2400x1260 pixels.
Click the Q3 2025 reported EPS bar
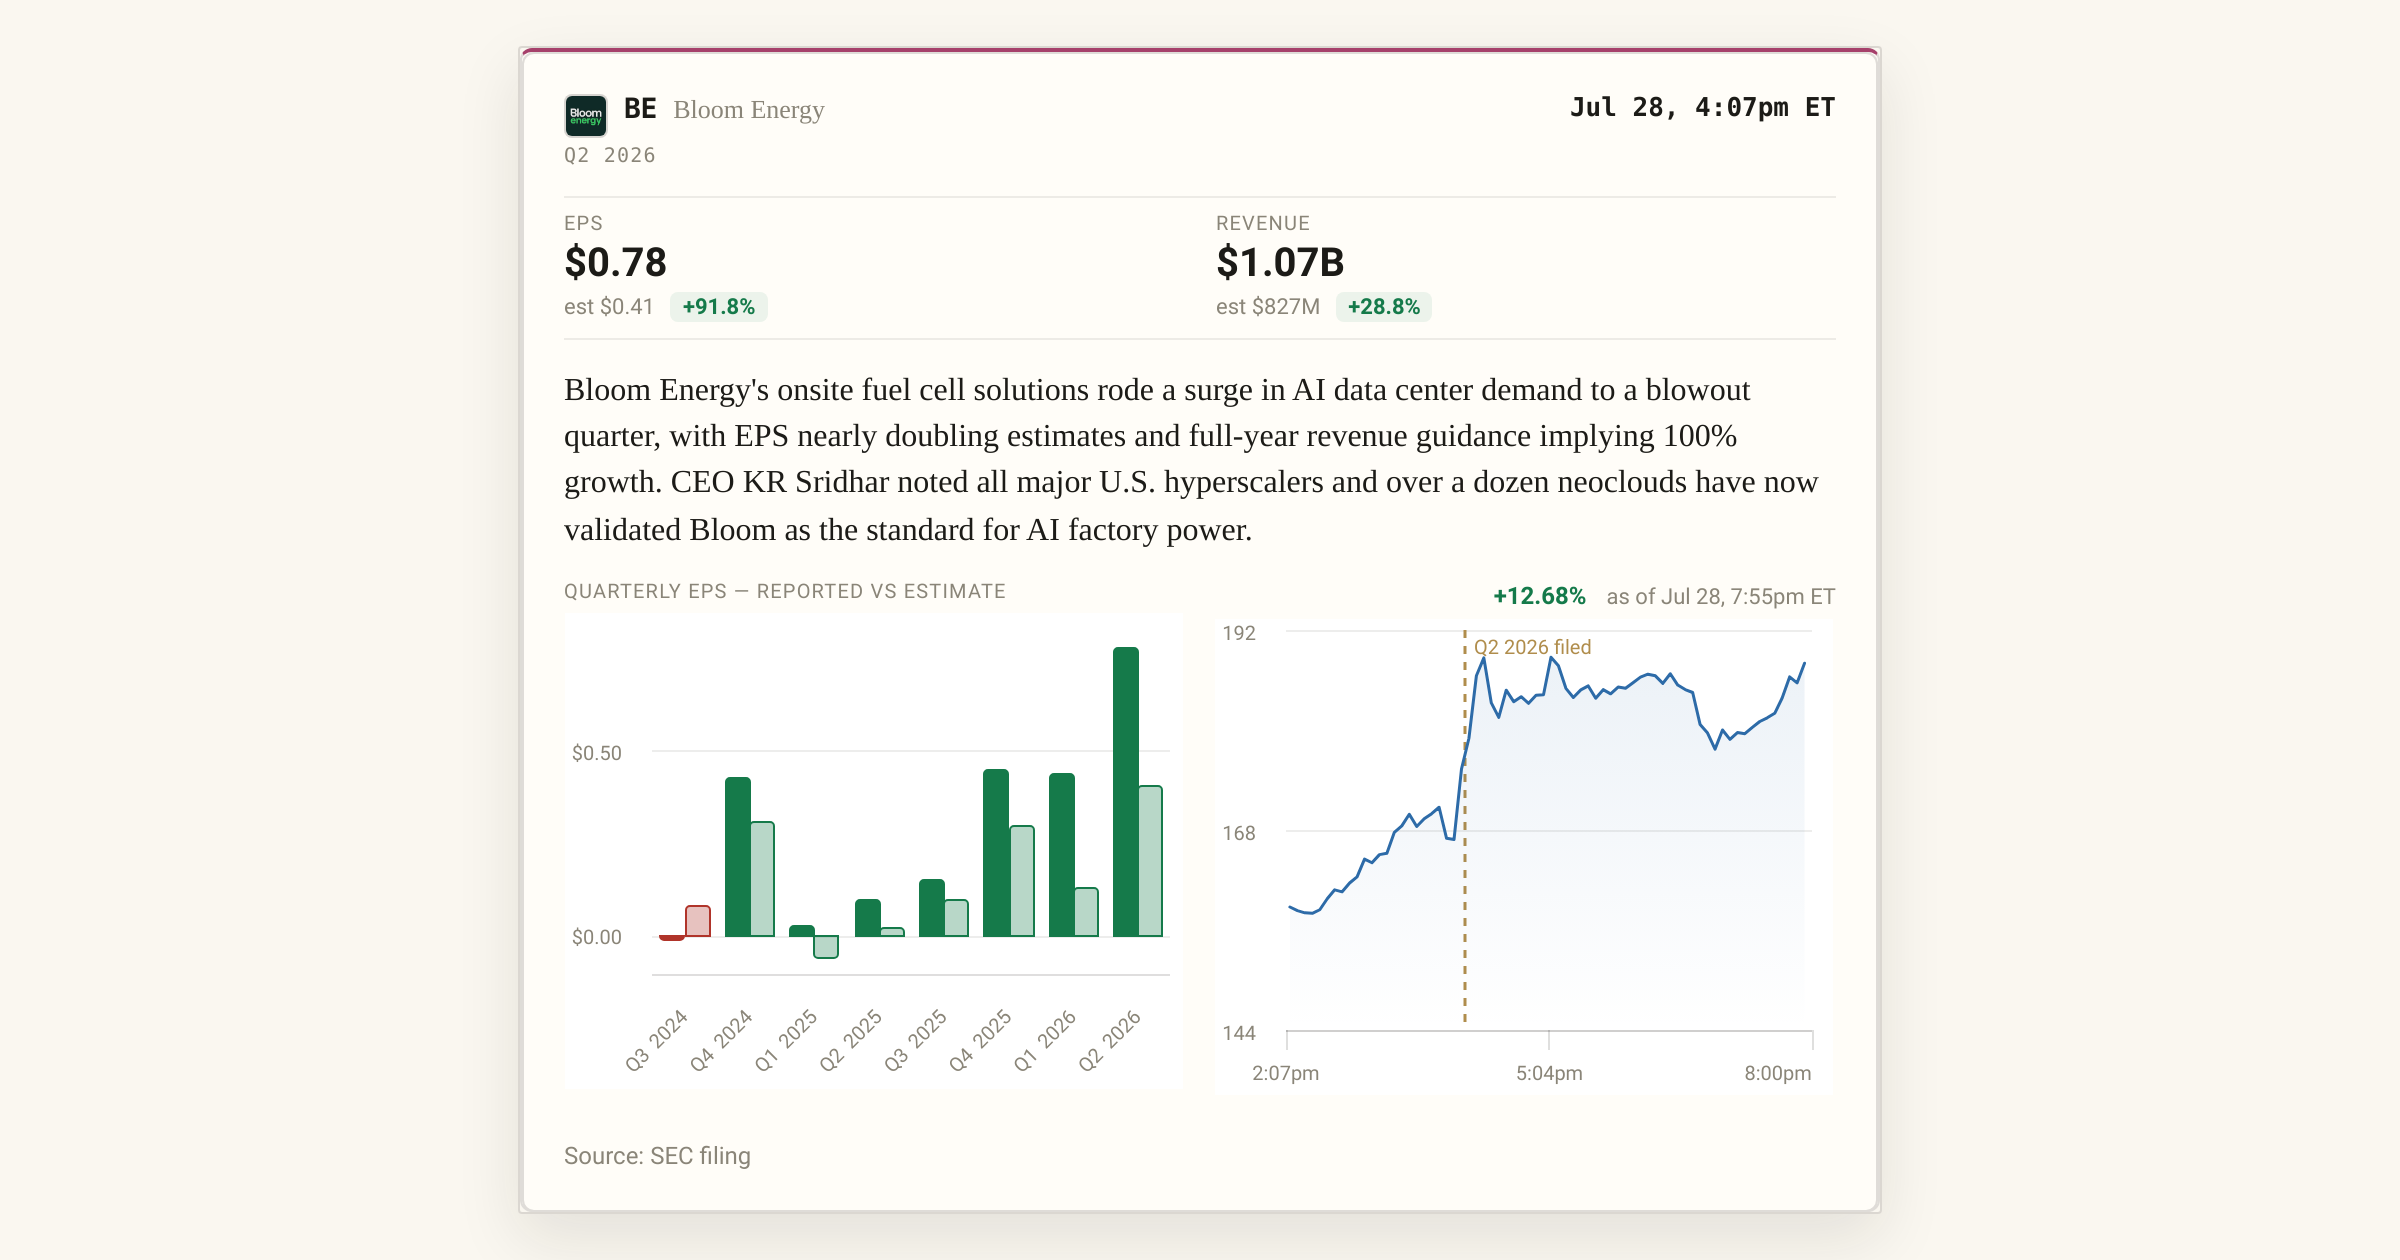pos(931,908)
